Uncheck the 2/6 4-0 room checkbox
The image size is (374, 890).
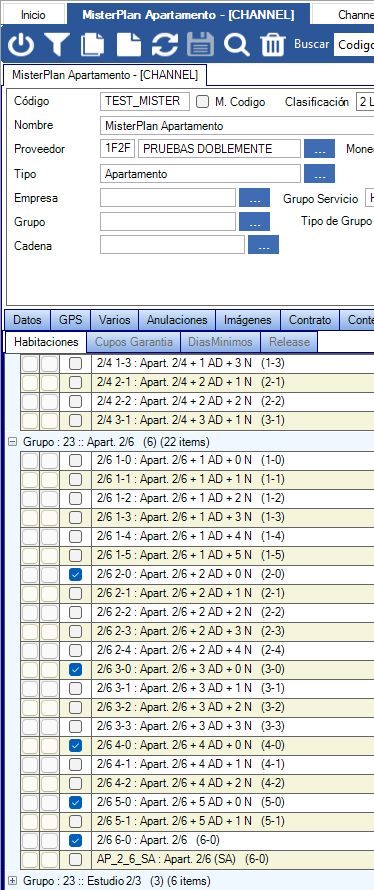75,745
